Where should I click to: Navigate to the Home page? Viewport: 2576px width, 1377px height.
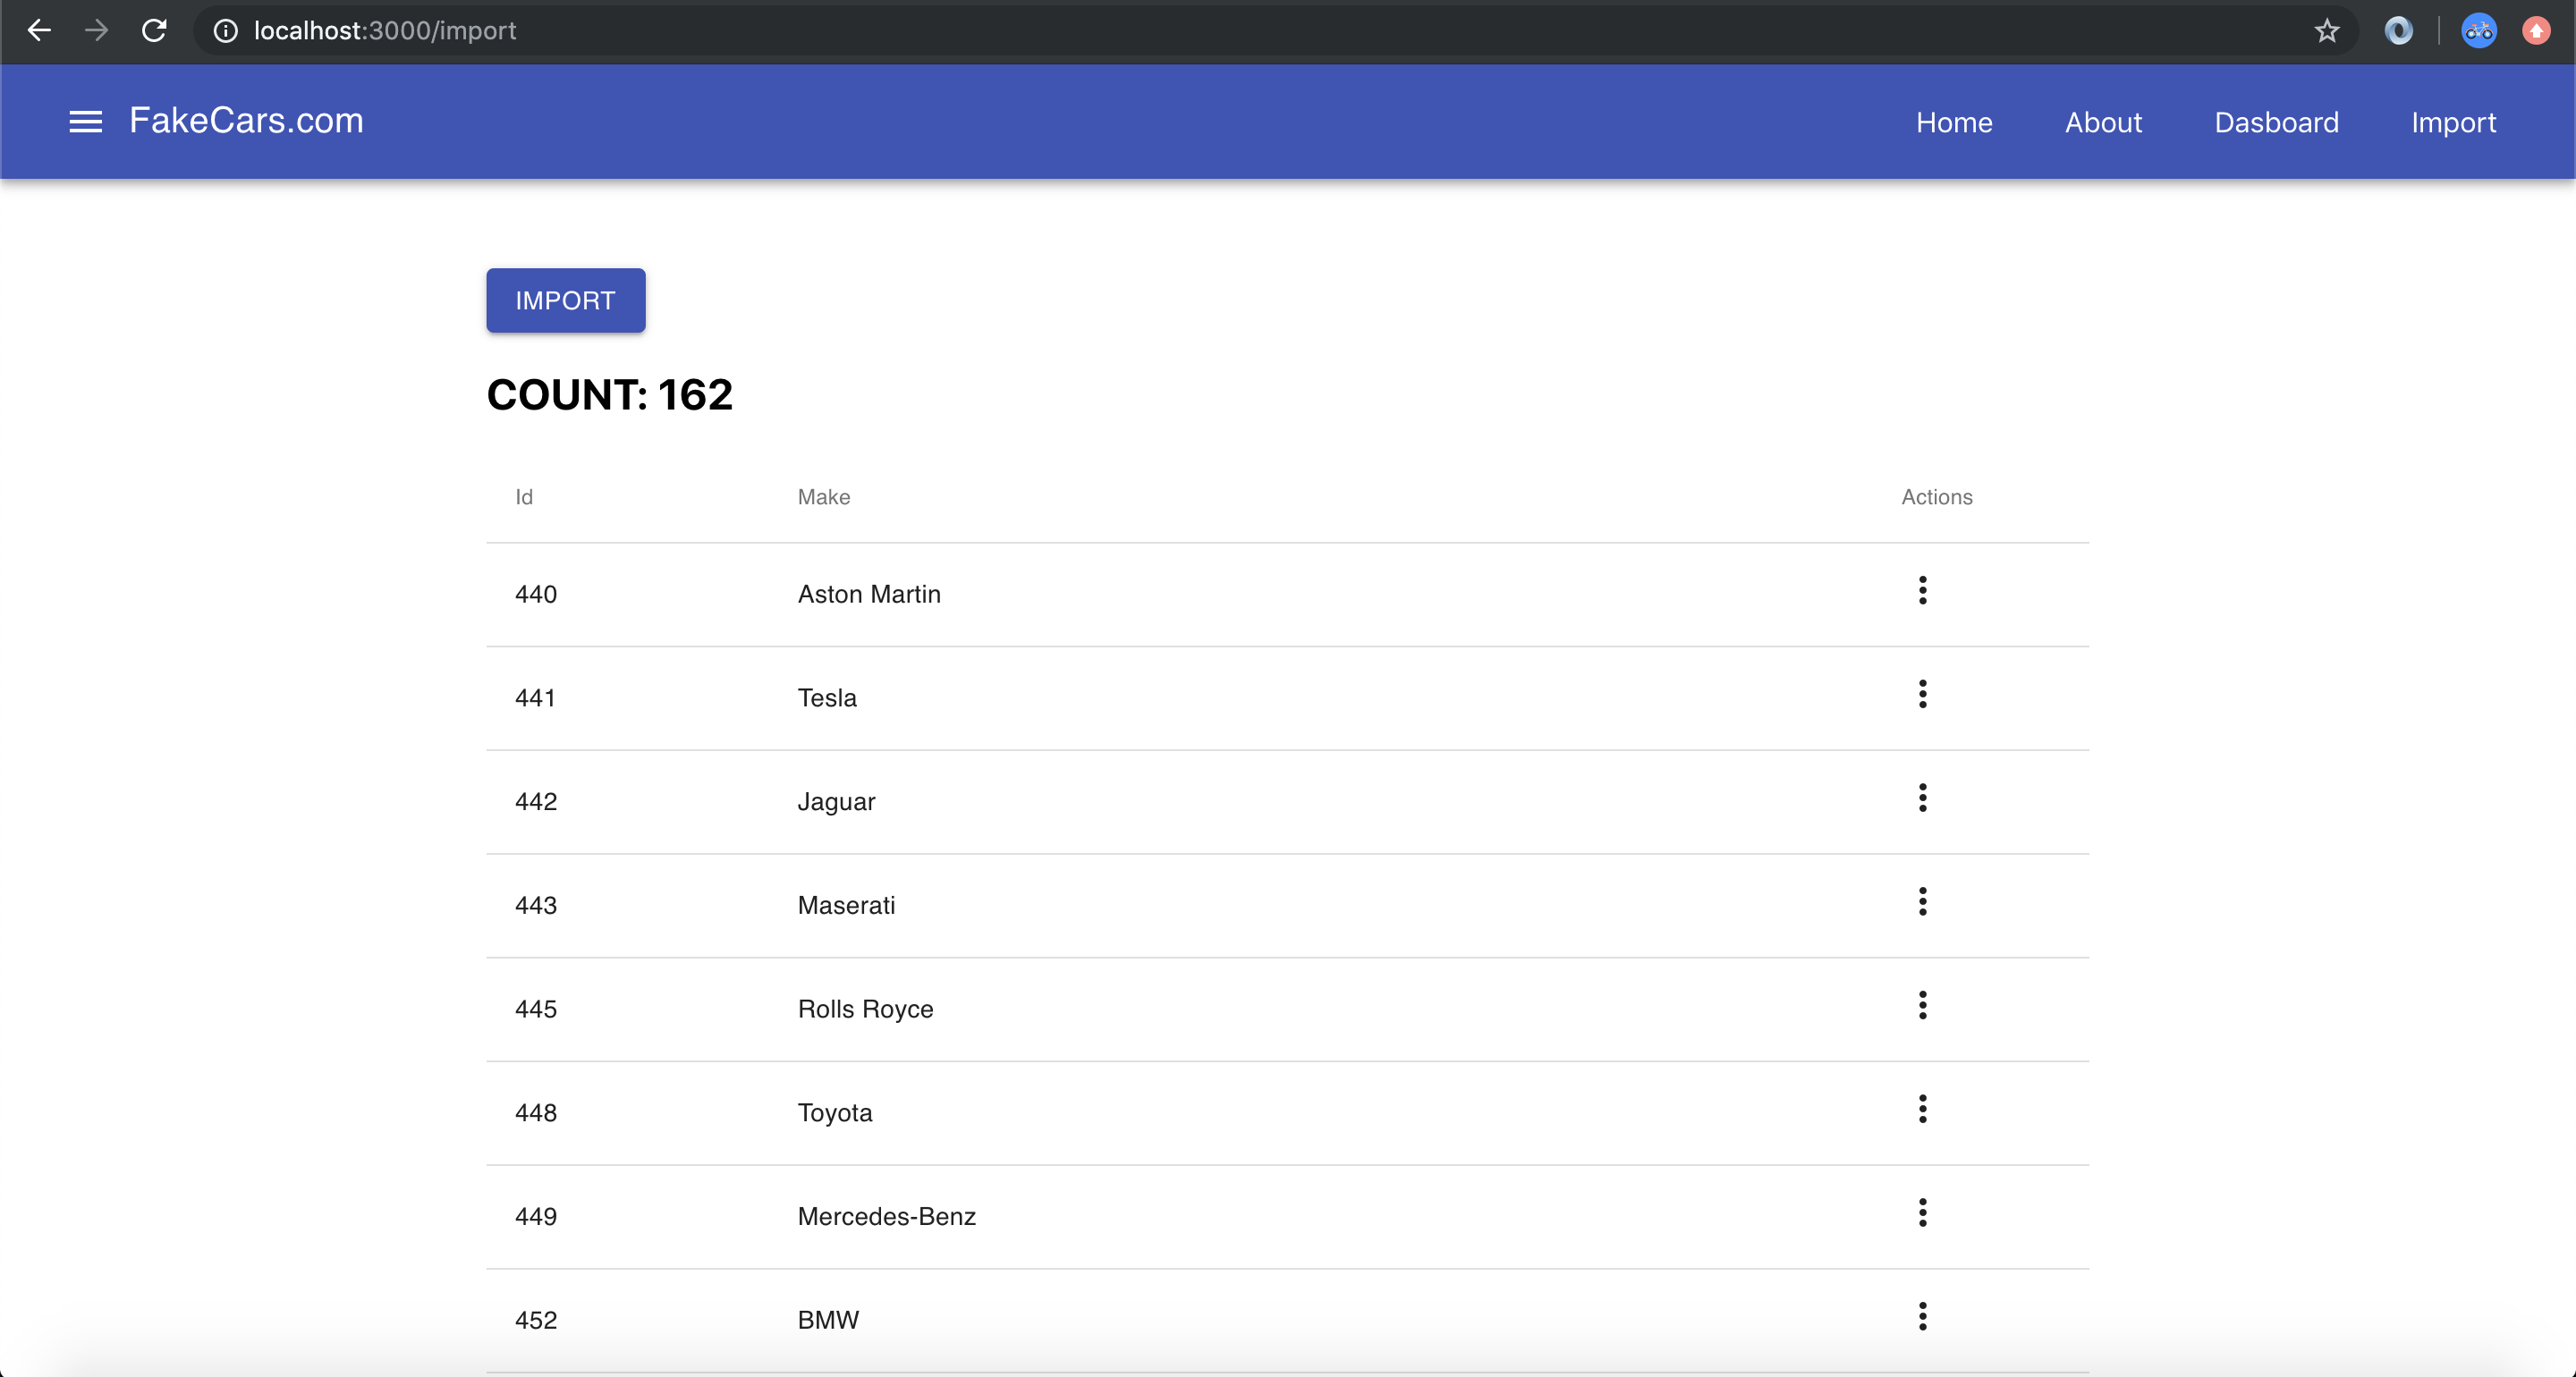pos(1954,122)
